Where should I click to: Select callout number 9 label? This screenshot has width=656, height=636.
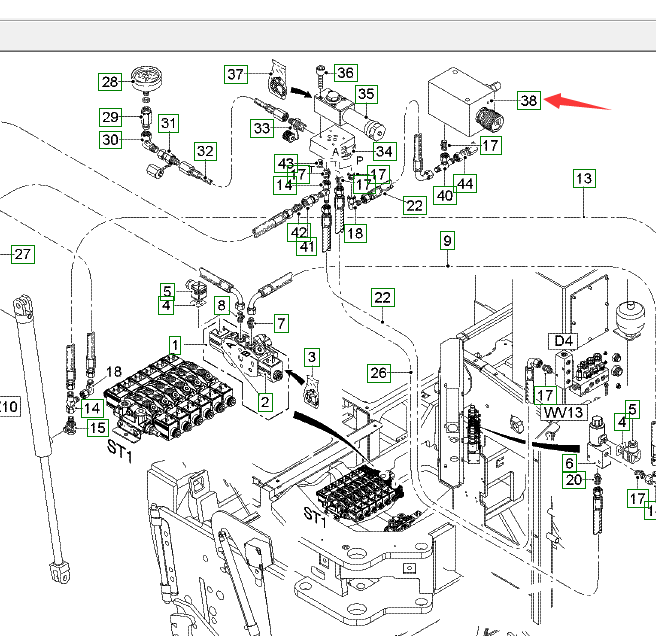[447, 240]
